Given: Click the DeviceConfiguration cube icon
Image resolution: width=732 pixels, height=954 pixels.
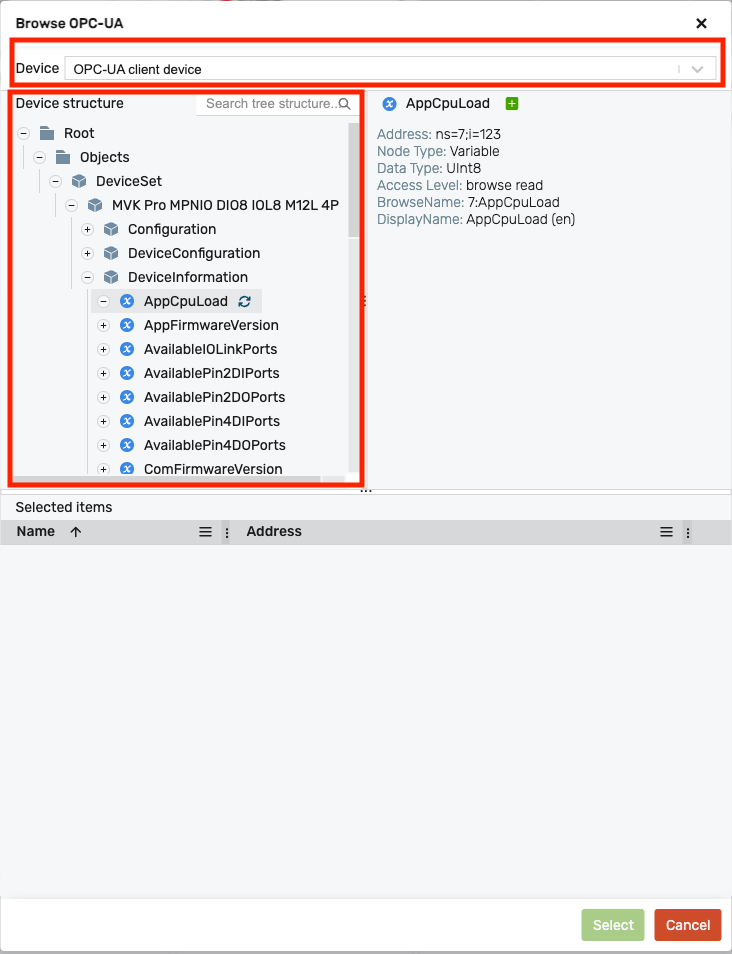Looking at the screenshot, I should [x=111, y=253].
